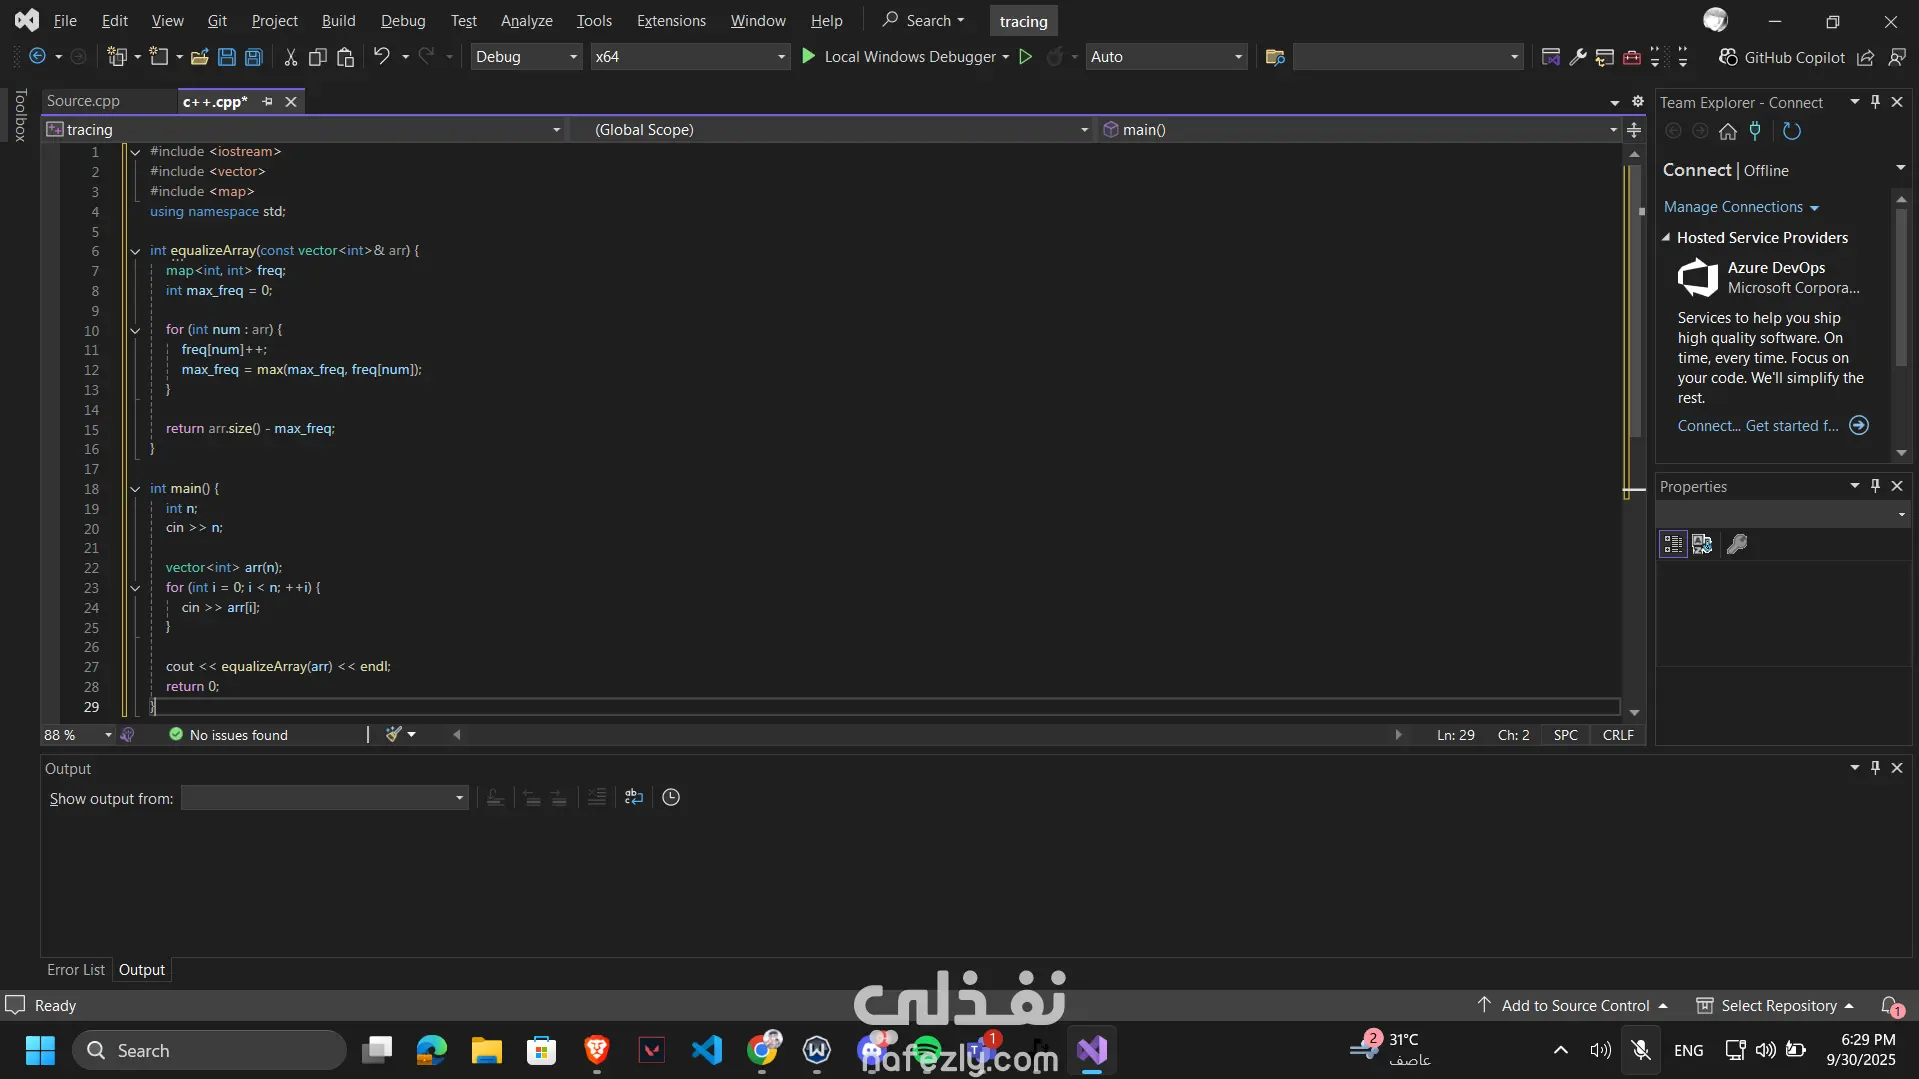Click Select Repository in status bar
Screen dimensions: 1919x1079
click(x=1776, y=1006)
